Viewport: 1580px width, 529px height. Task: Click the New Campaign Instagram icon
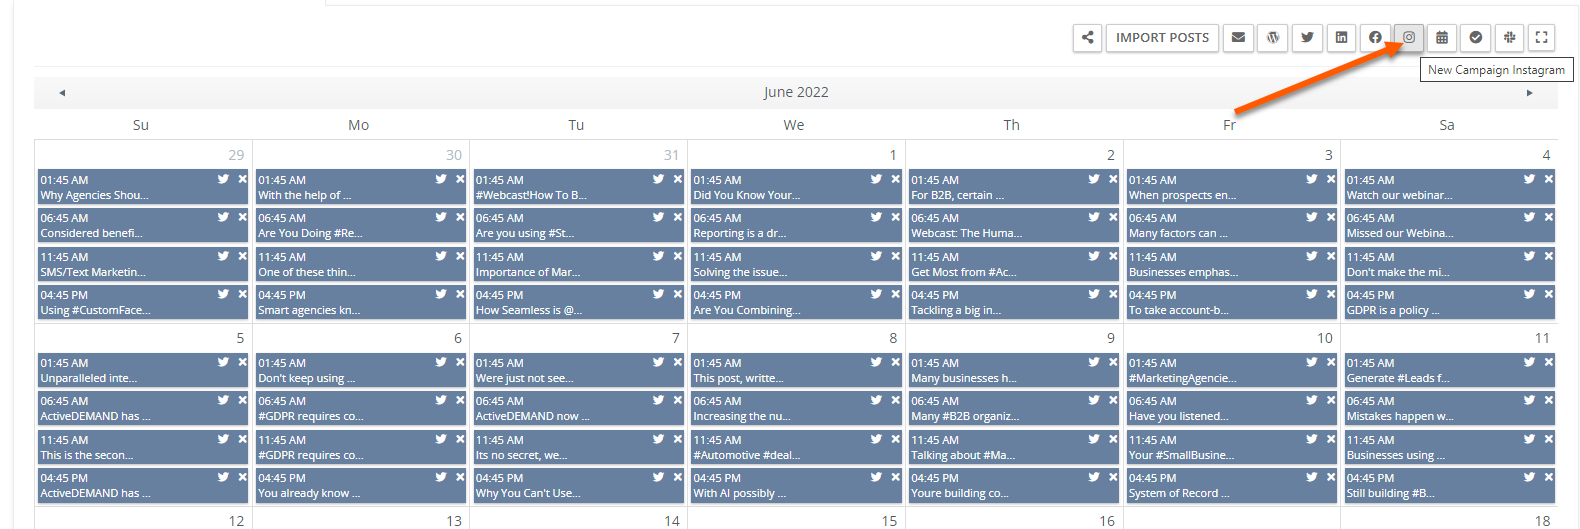click(1409, 38)
